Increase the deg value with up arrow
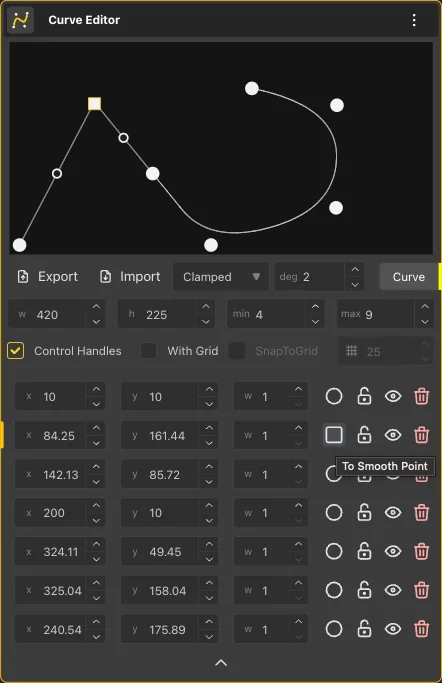This screenshot has width=442, height=683. 355,270
